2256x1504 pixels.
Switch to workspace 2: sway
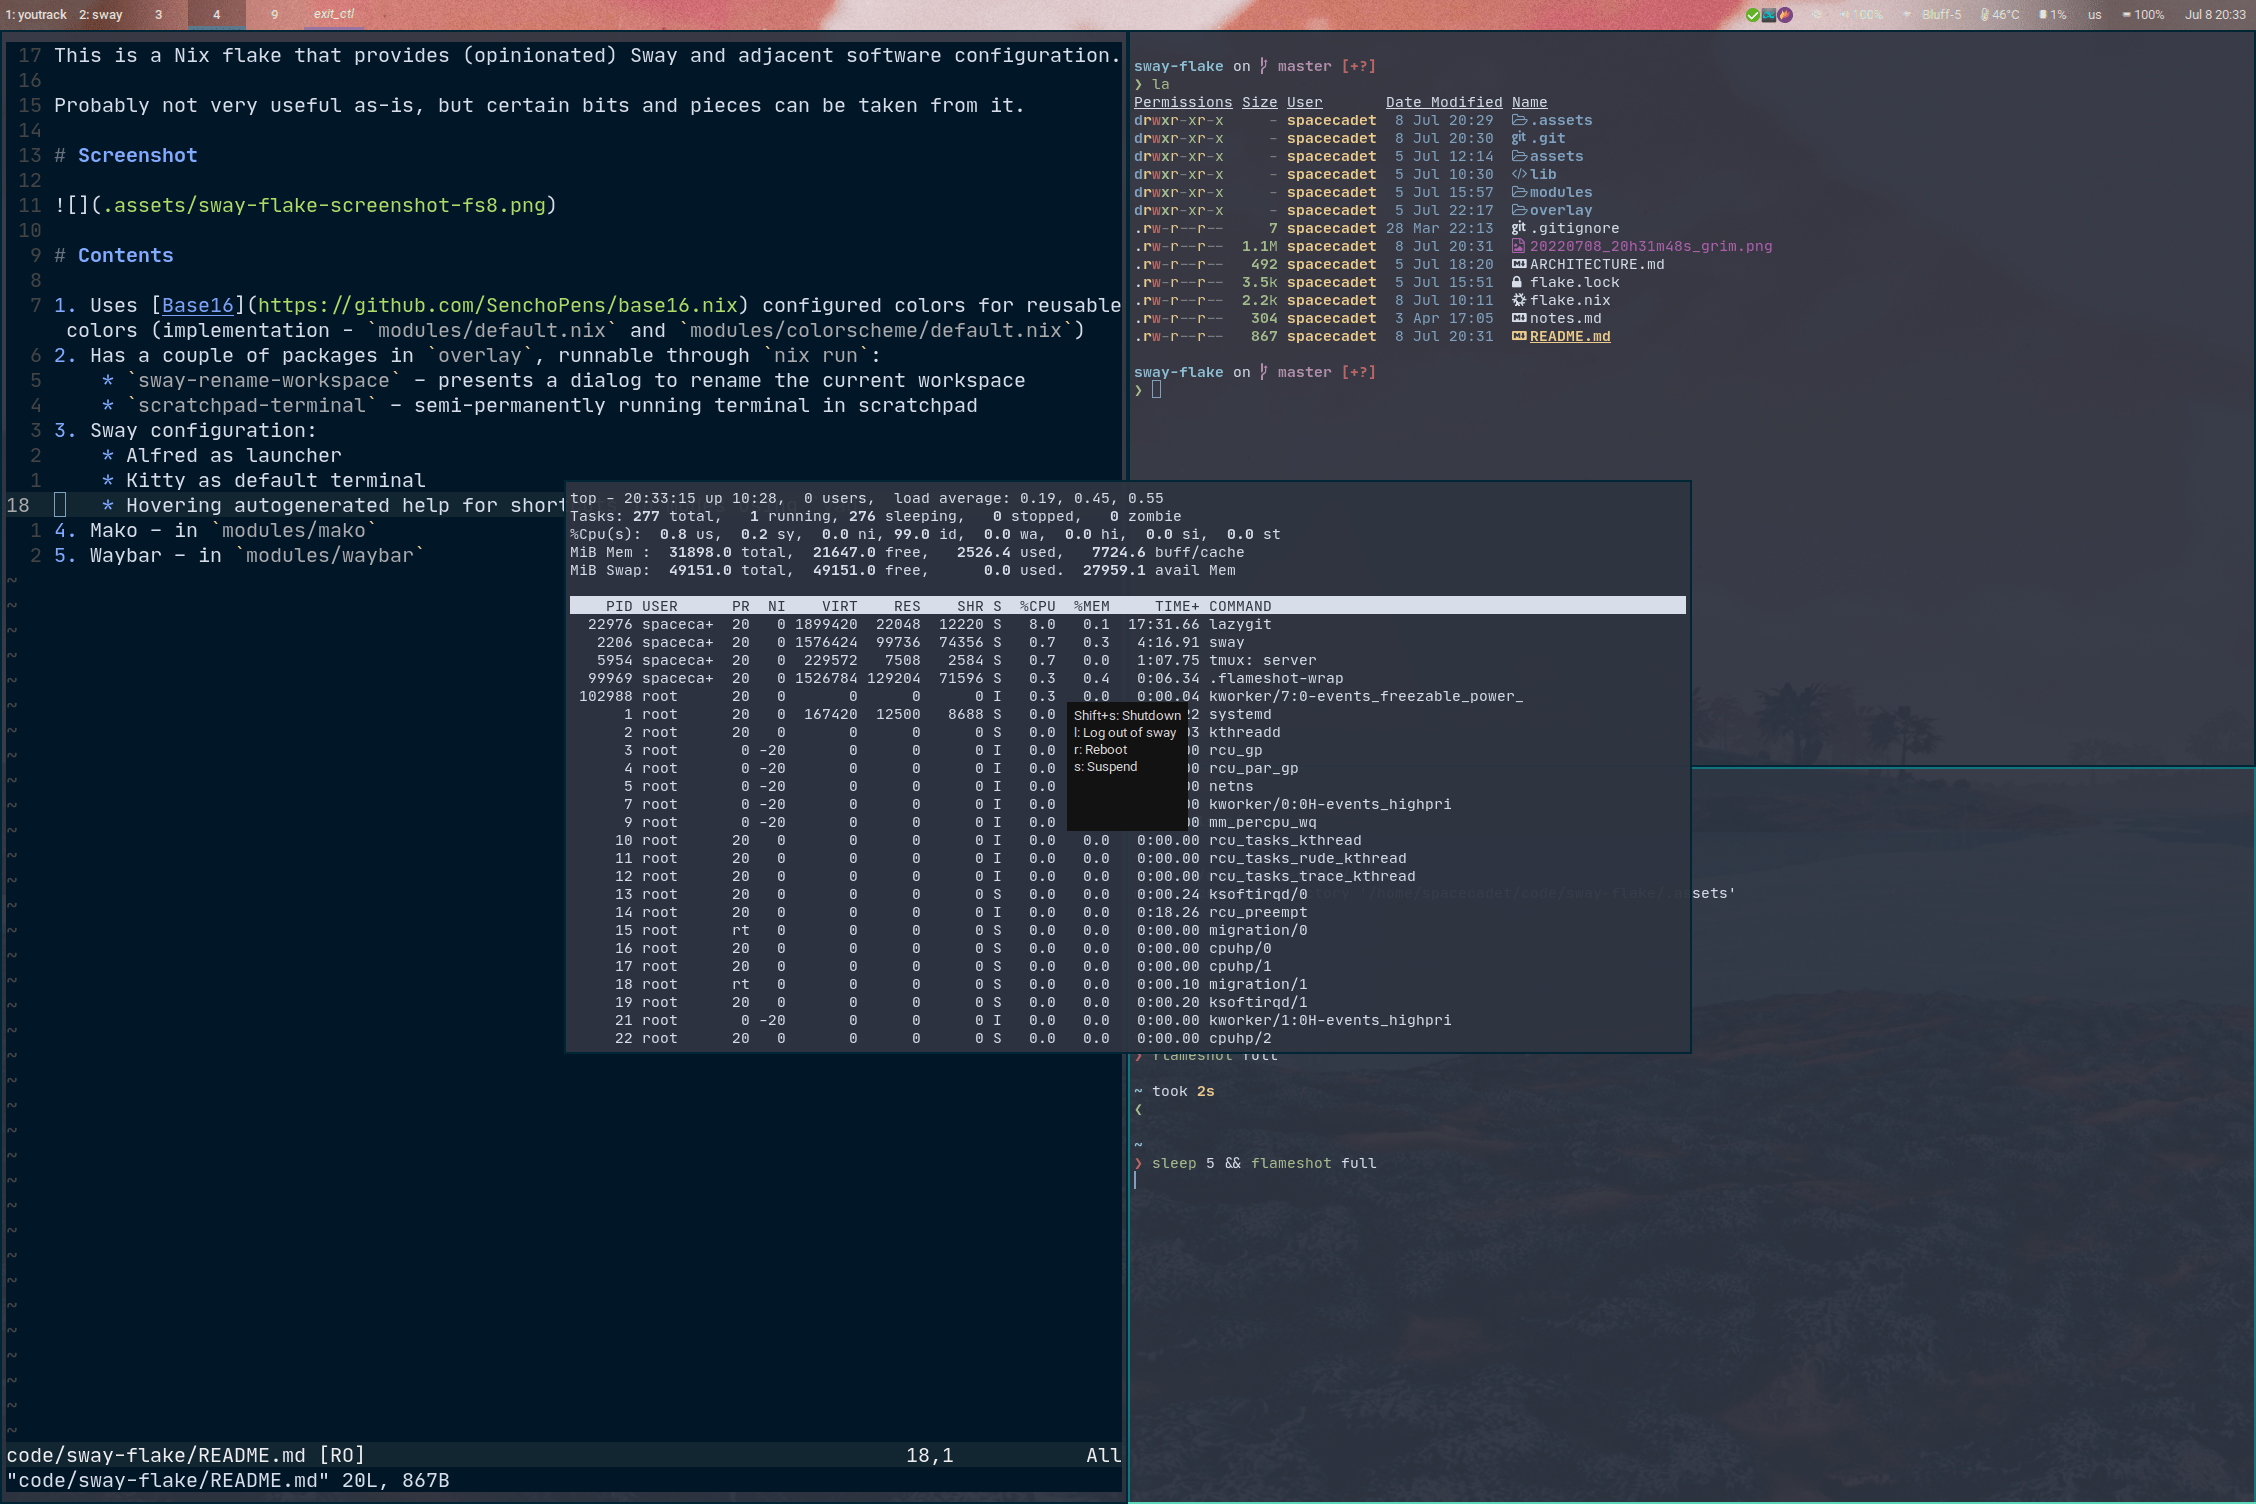(x=101, y=15)
